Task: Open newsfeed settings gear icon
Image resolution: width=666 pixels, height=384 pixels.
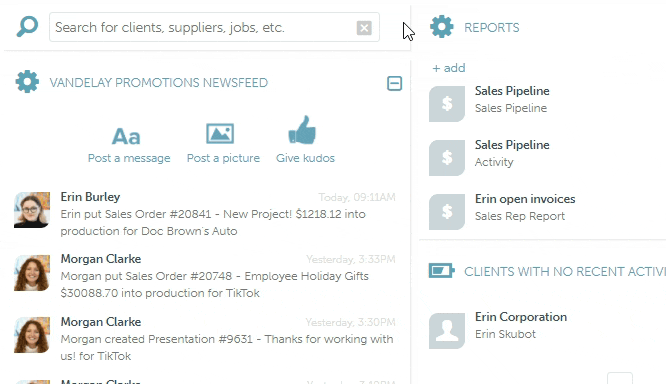Action: (27, 82)
